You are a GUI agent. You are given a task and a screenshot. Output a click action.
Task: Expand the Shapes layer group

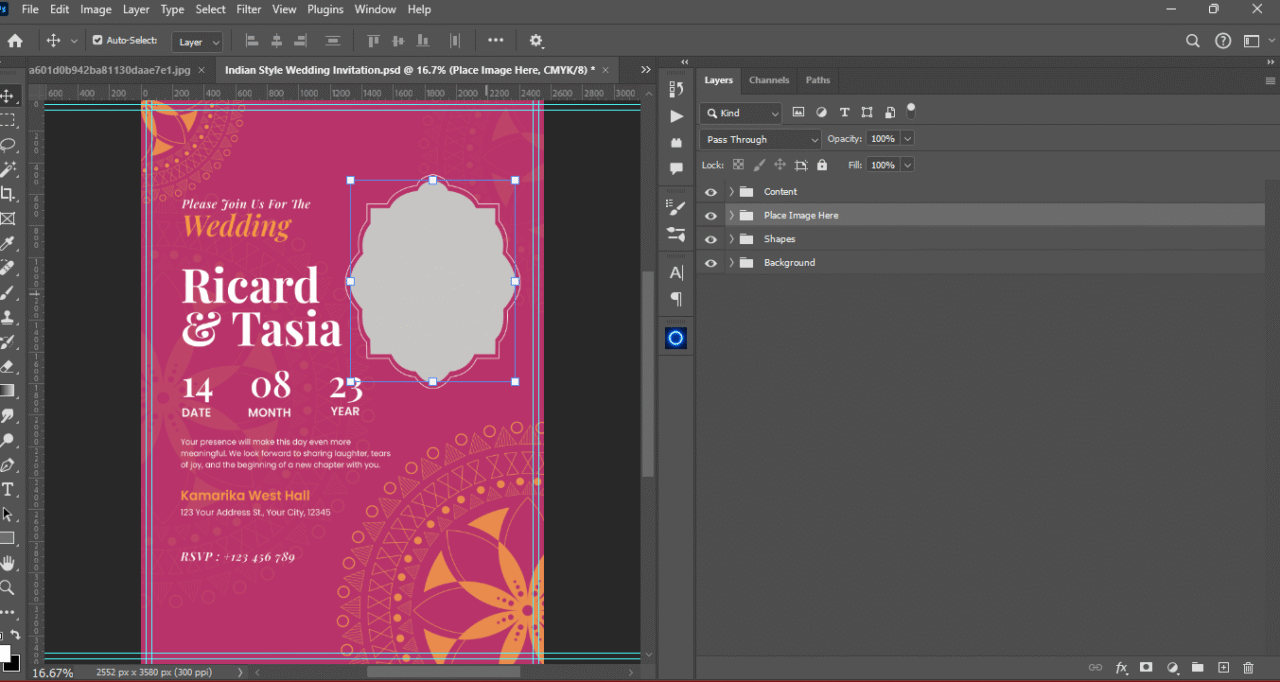pyautogui.click(x=731, y=239)
